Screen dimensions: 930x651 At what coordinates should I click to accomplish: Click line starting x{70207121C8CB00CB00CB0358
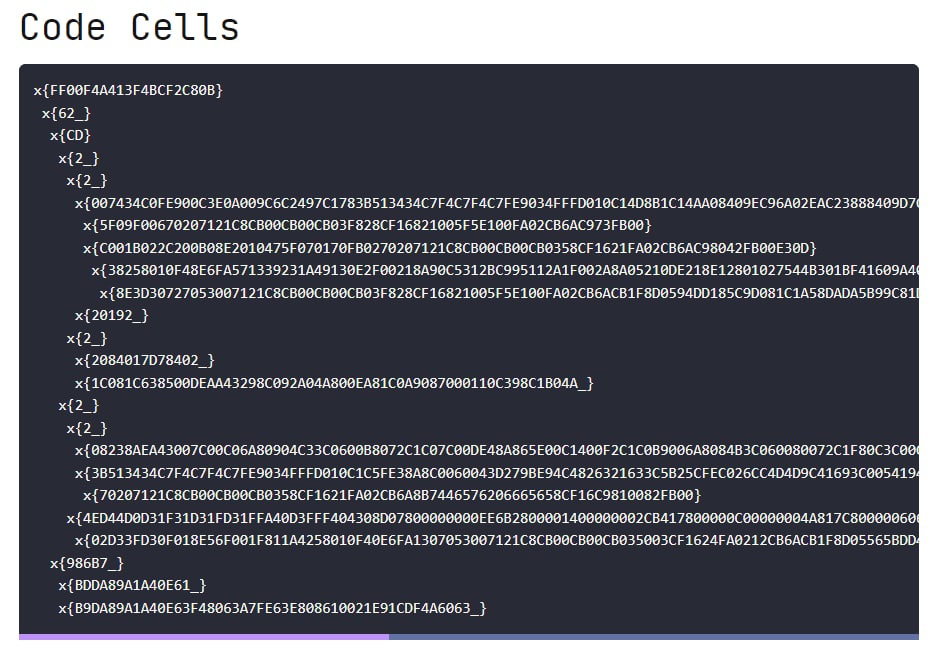392,496
